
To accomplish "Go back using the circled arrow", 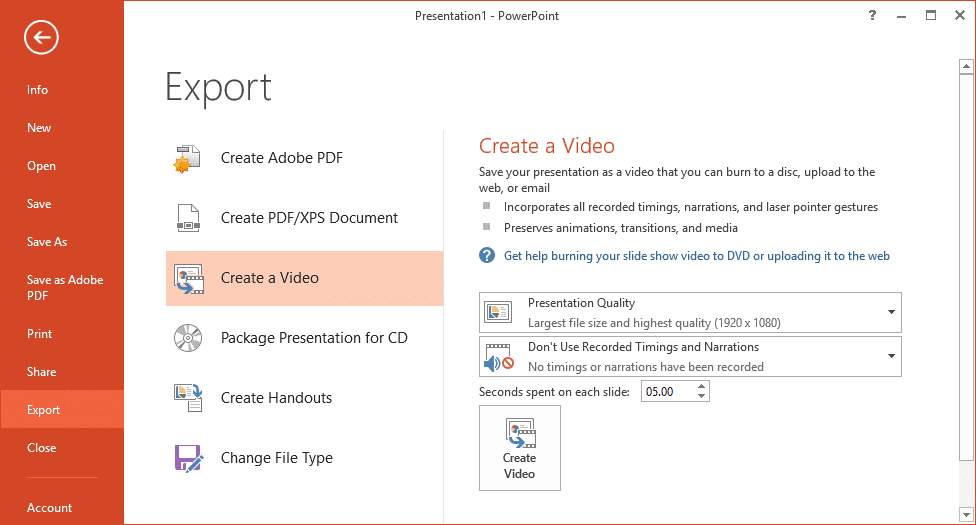I will pyautogui.click(x=42, y=37).
